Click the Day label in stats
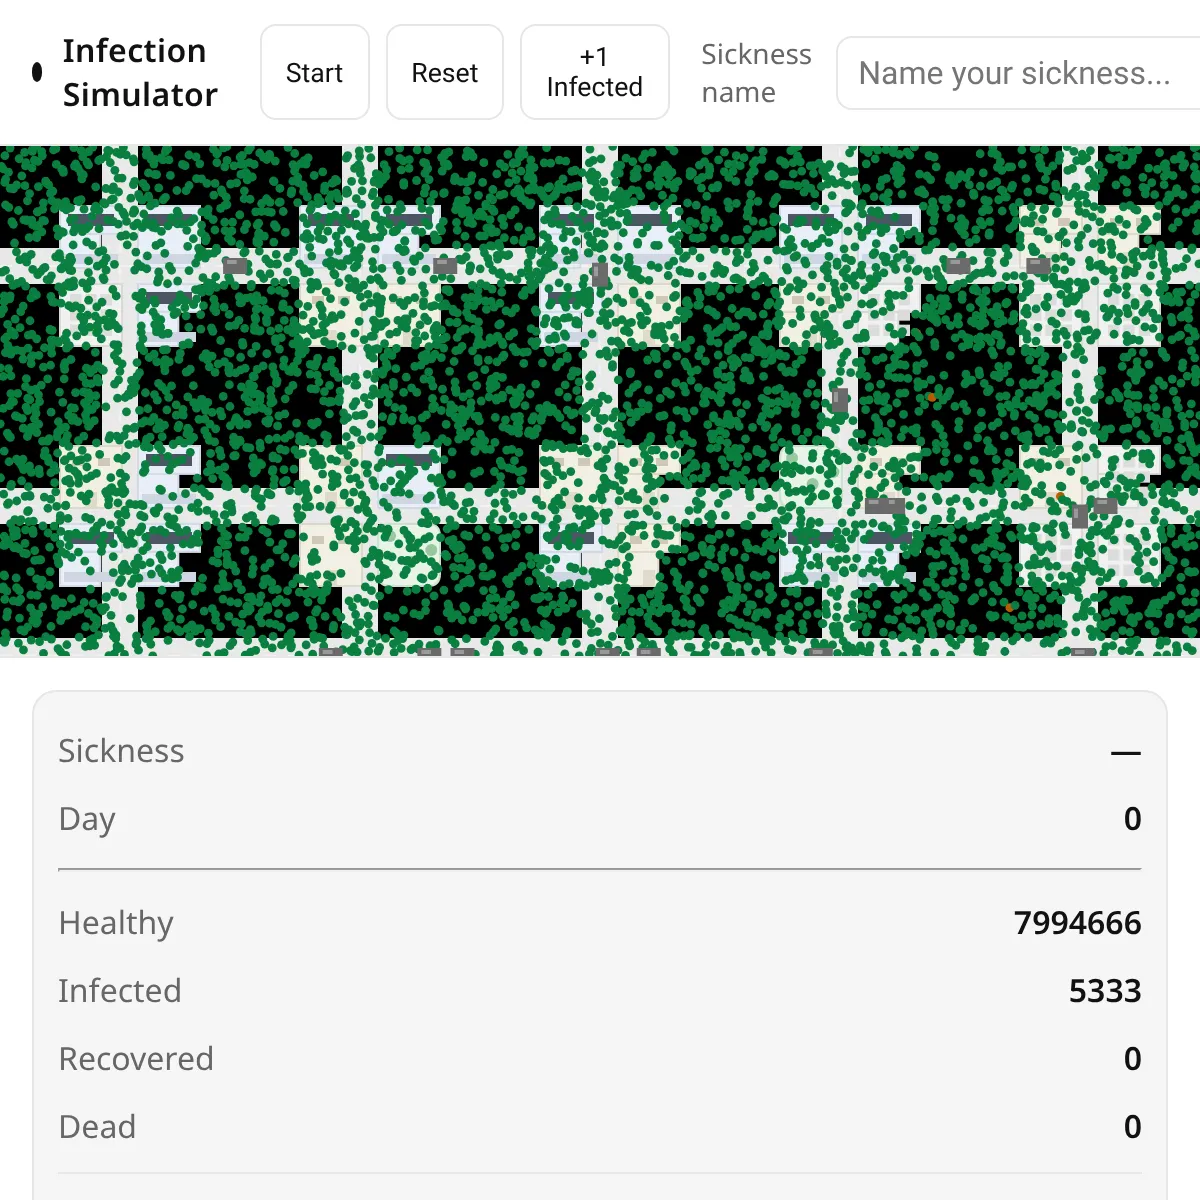Image resolution: width=1200 pixels, height=1200 pixels. coord(87,819)
